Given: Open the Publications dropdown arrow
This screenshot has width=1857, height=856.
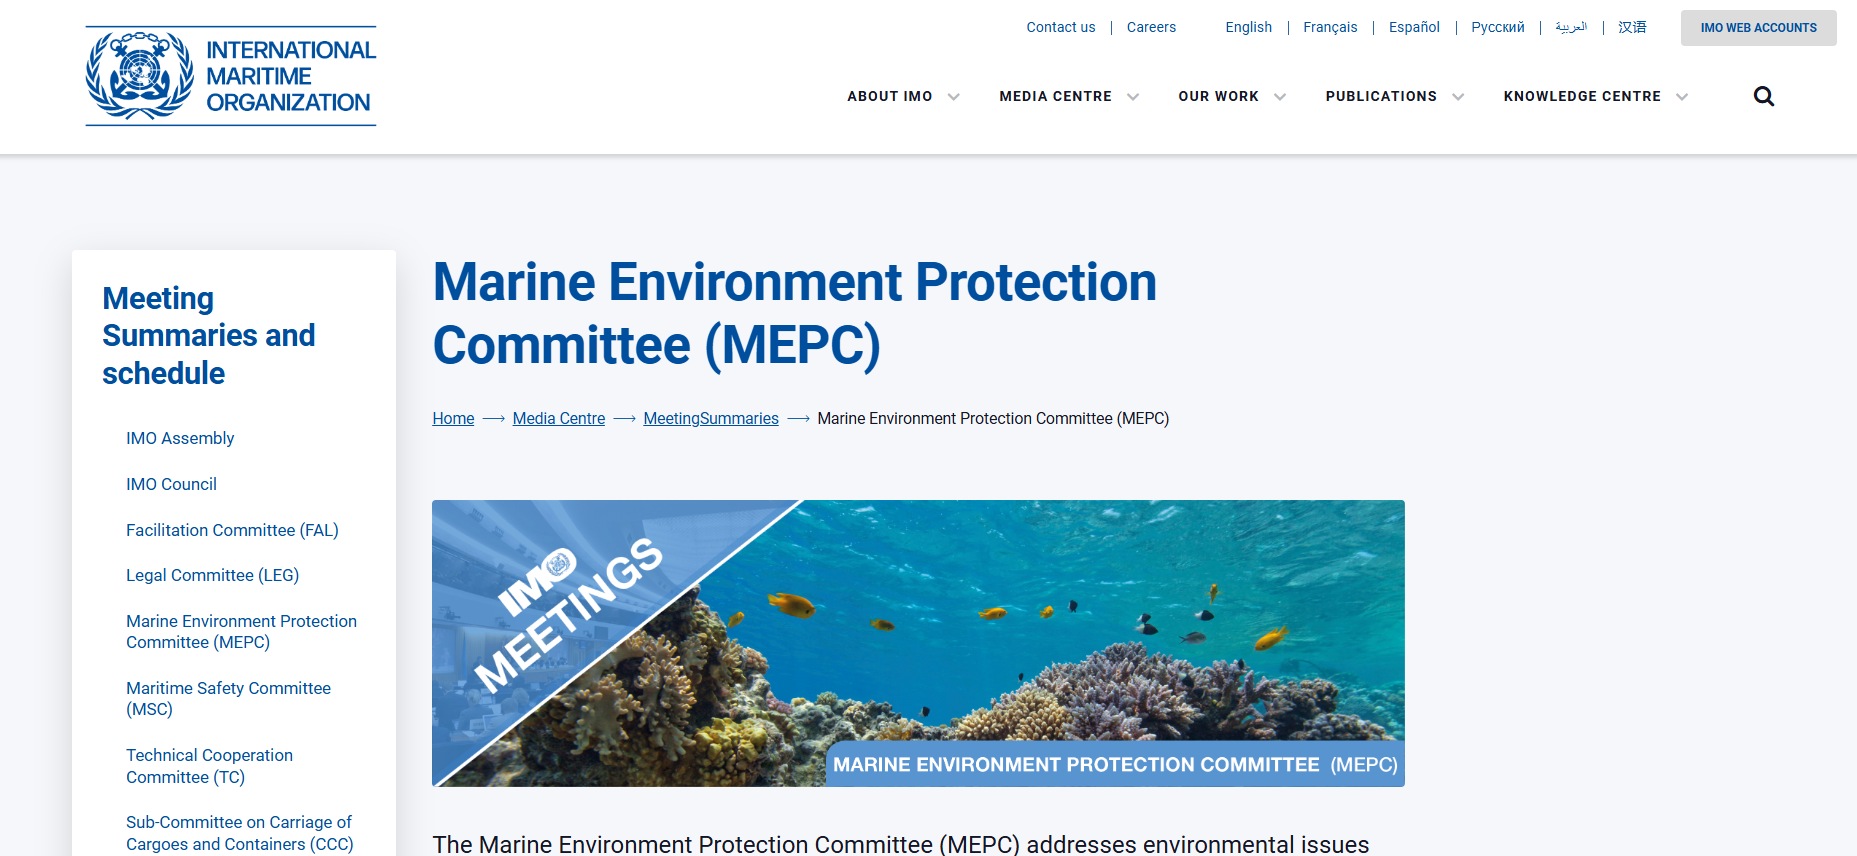Looking at the screenshot, I should click(x=1458, y=97).
